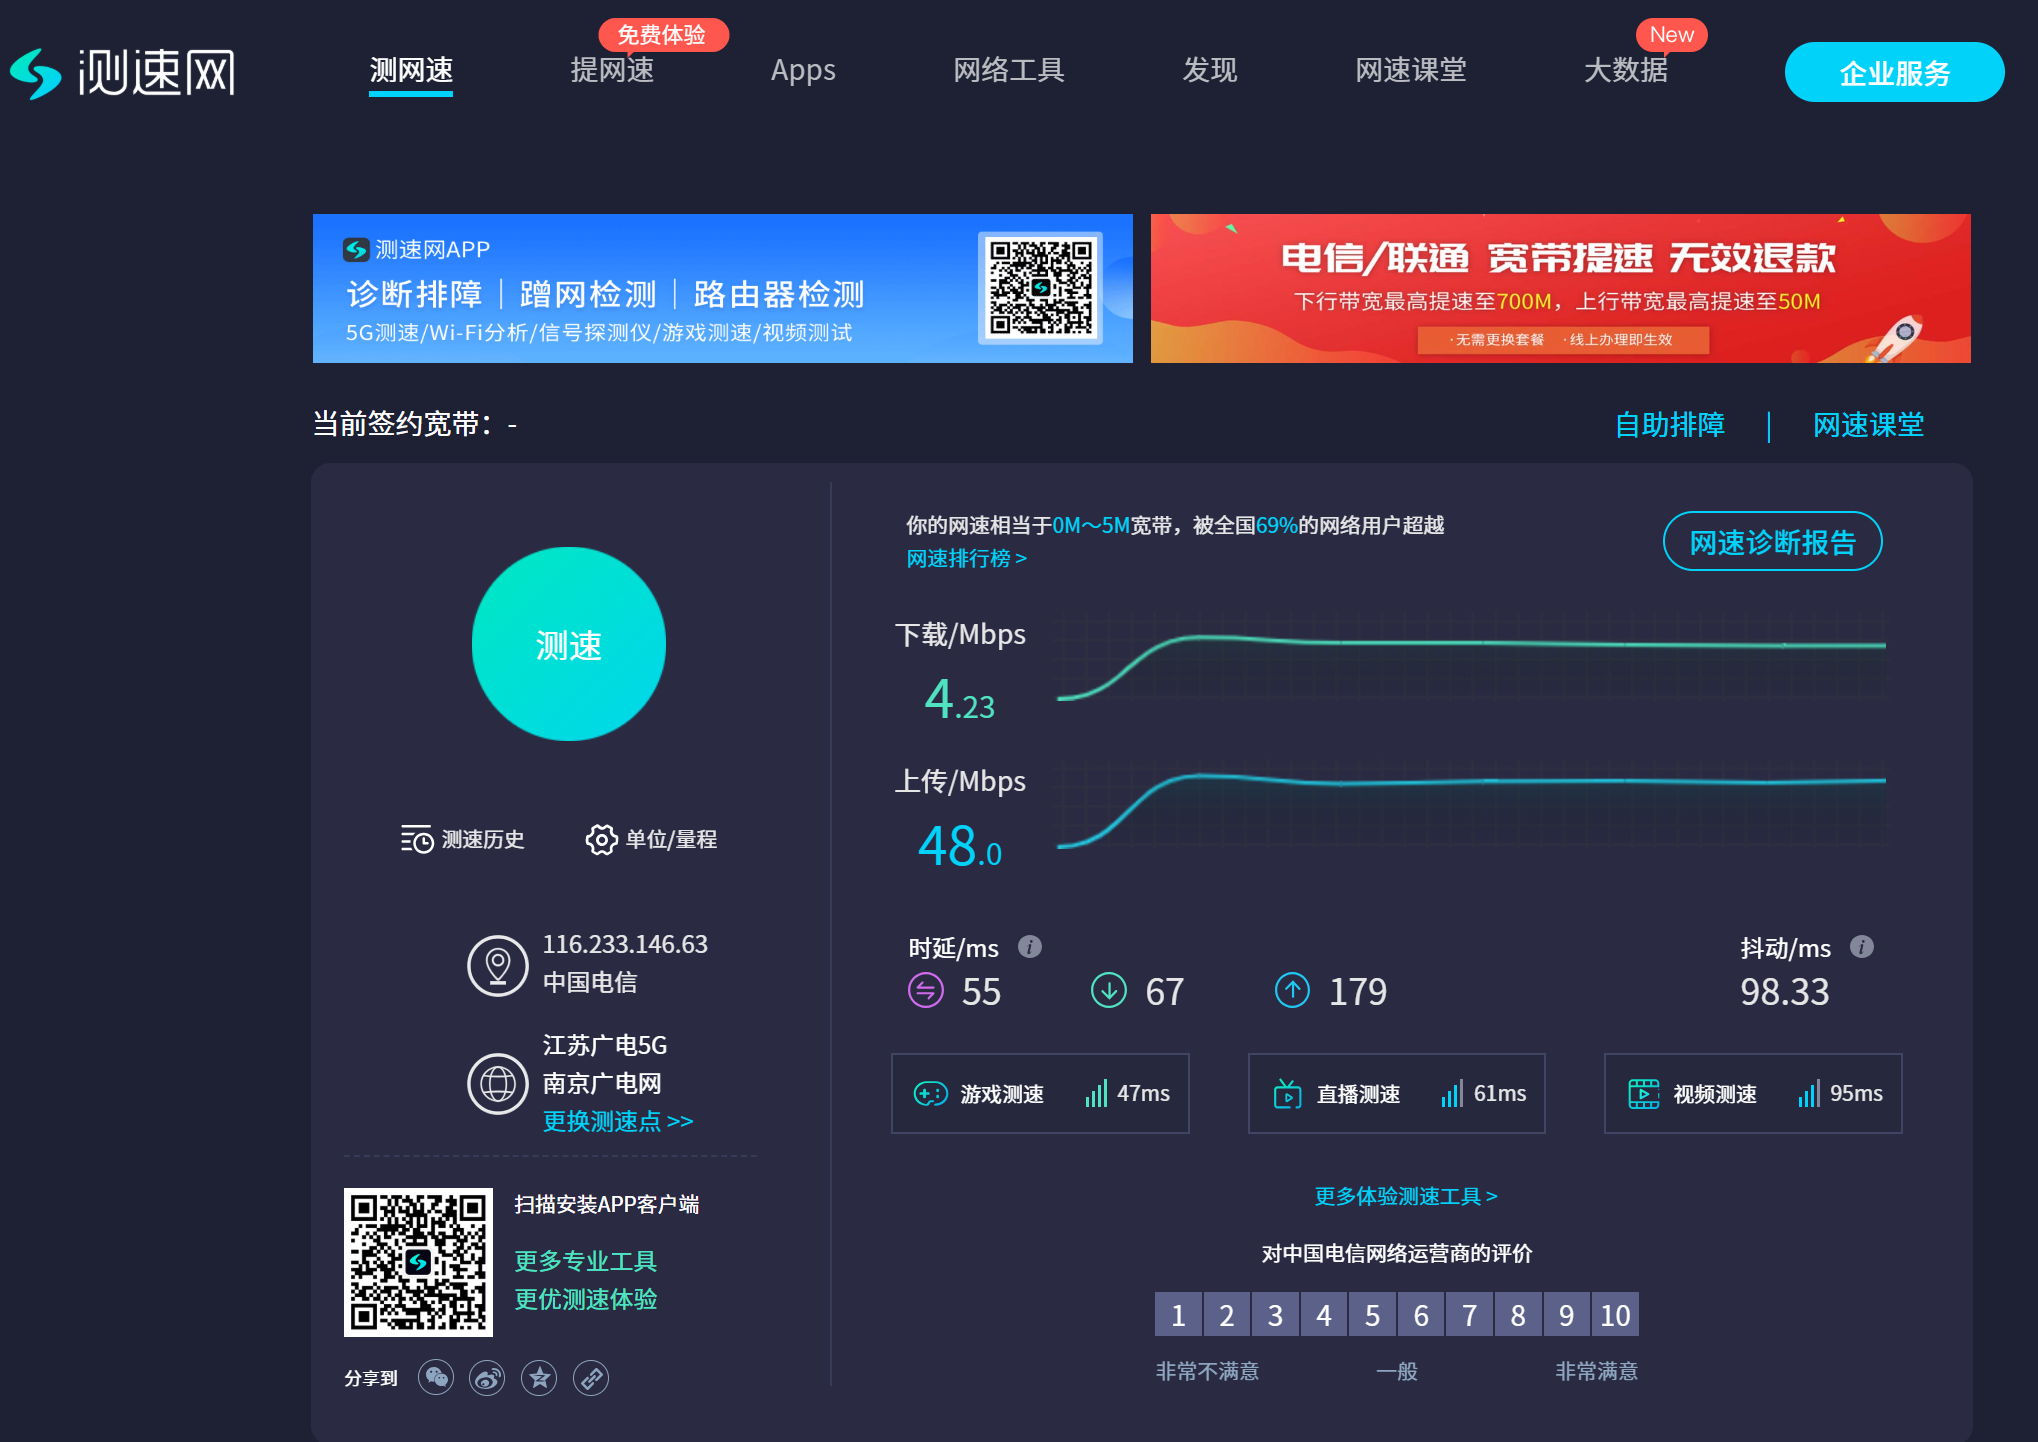Copy share link chain icon
Image resolution: width=2038 pixels, height=1442 pixels.
pos(591,1378)
